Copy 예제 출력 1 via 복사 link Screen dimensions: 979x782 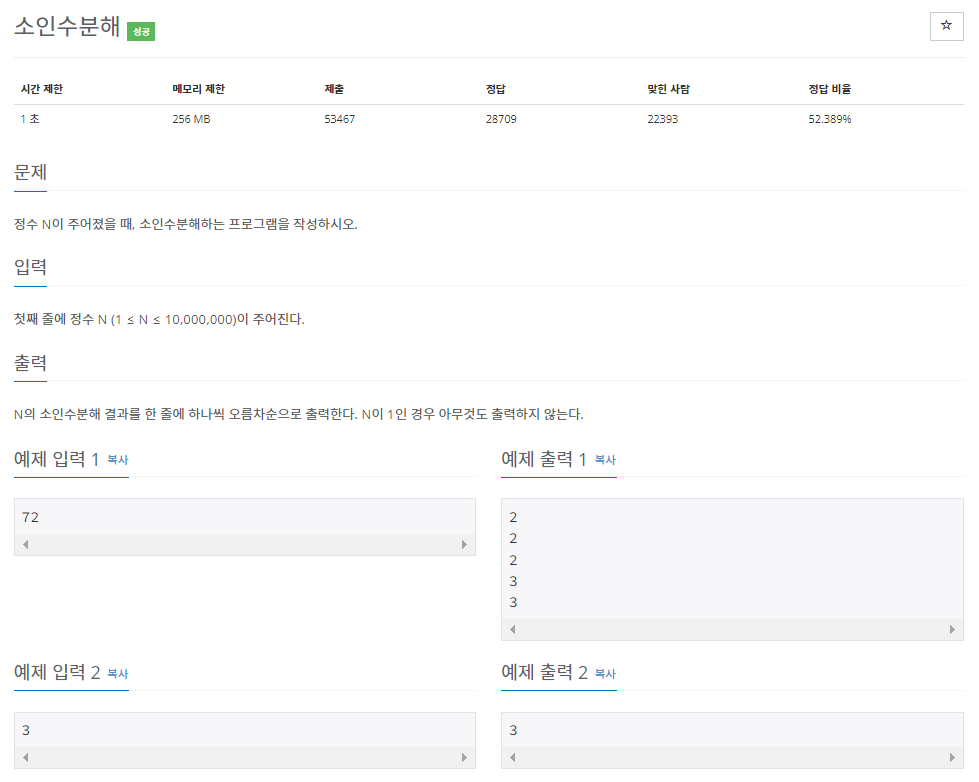(x=605, y=460)
